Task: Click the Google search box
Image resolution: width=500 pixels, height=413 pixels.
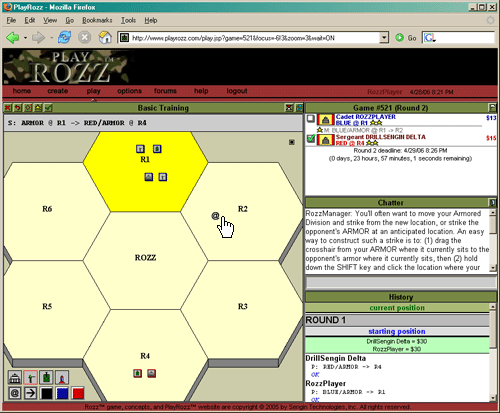Action: [x=458, y=38]
